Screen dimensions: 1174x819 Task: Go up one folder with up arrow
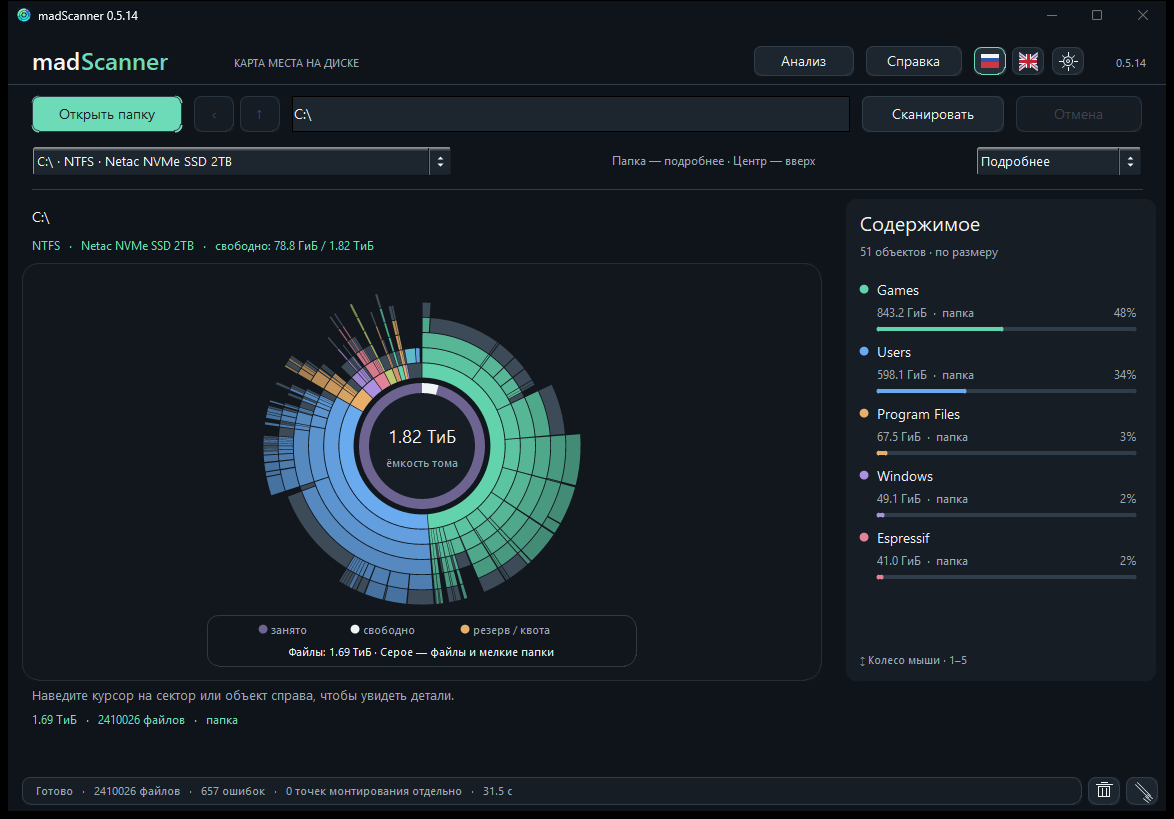259,114
